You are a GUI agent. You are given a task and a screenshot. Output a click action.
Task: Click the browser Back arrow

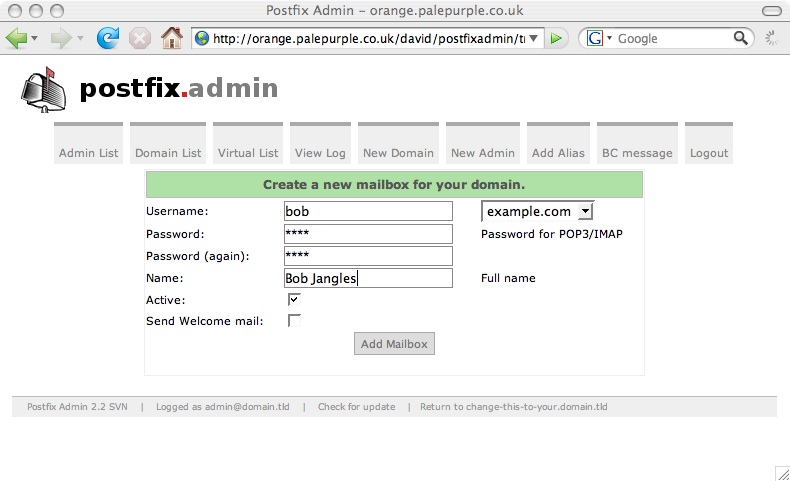tap(17, 38)
